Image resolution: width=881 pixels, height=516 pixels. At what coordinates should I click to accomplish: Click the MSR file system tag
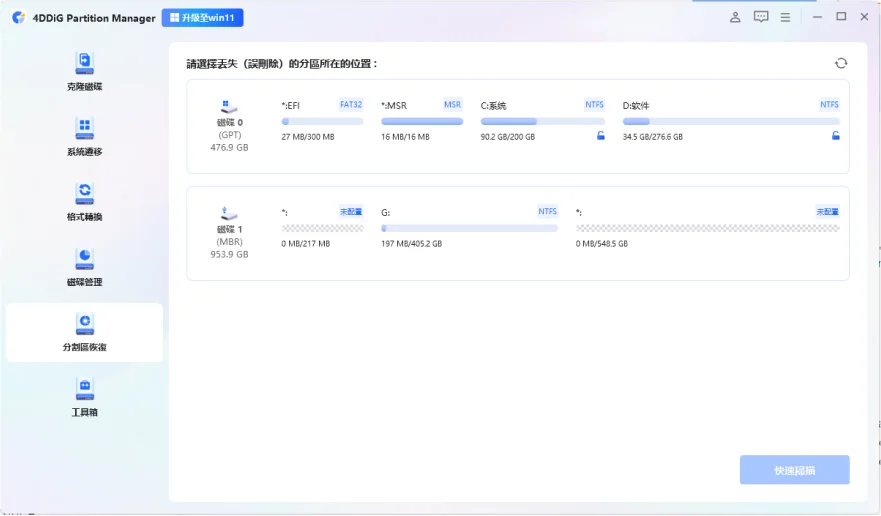click(452, 105)
